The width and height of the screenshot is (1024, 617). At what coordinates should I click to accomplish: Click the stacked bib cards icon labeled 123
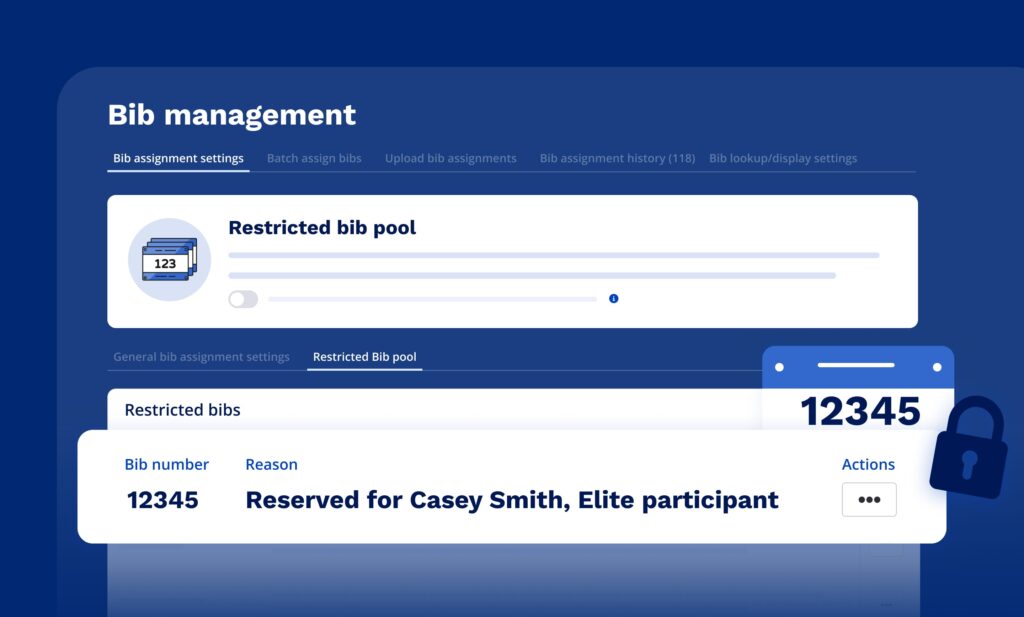(169, 260)
